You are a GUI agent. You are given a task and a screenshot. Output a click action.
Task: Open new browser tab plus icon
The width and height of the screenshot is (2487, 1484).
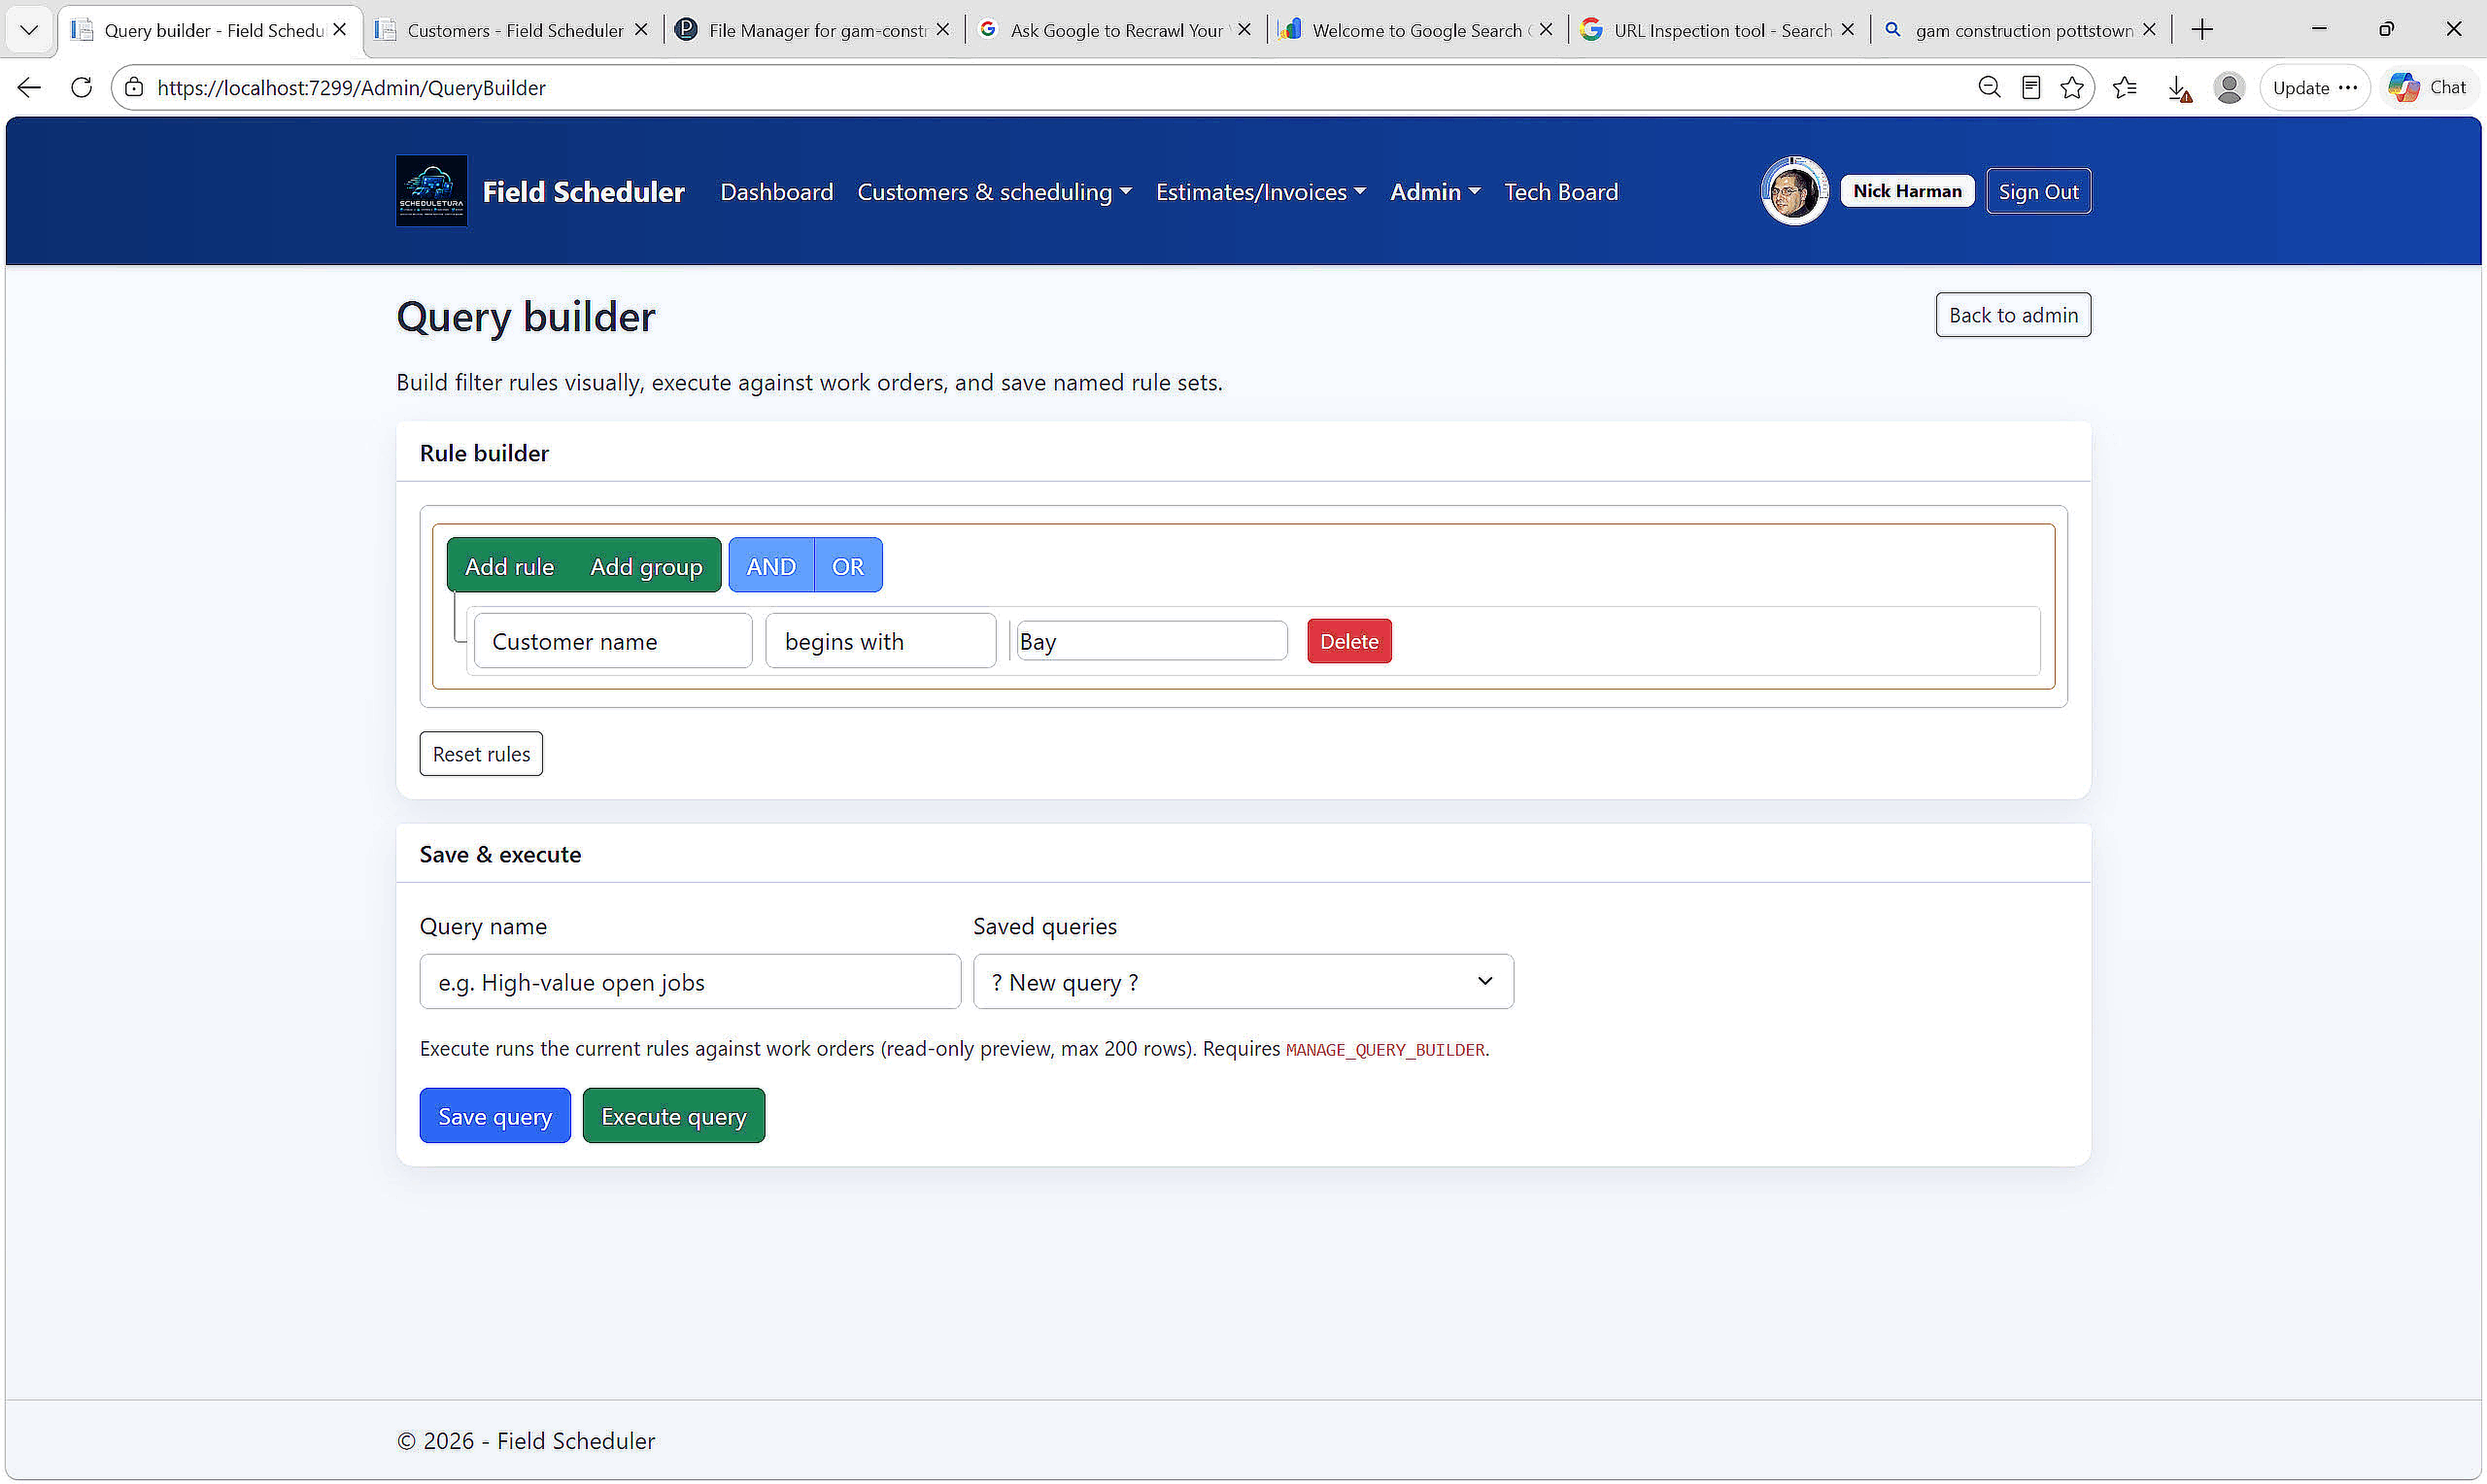(2202, 30)
